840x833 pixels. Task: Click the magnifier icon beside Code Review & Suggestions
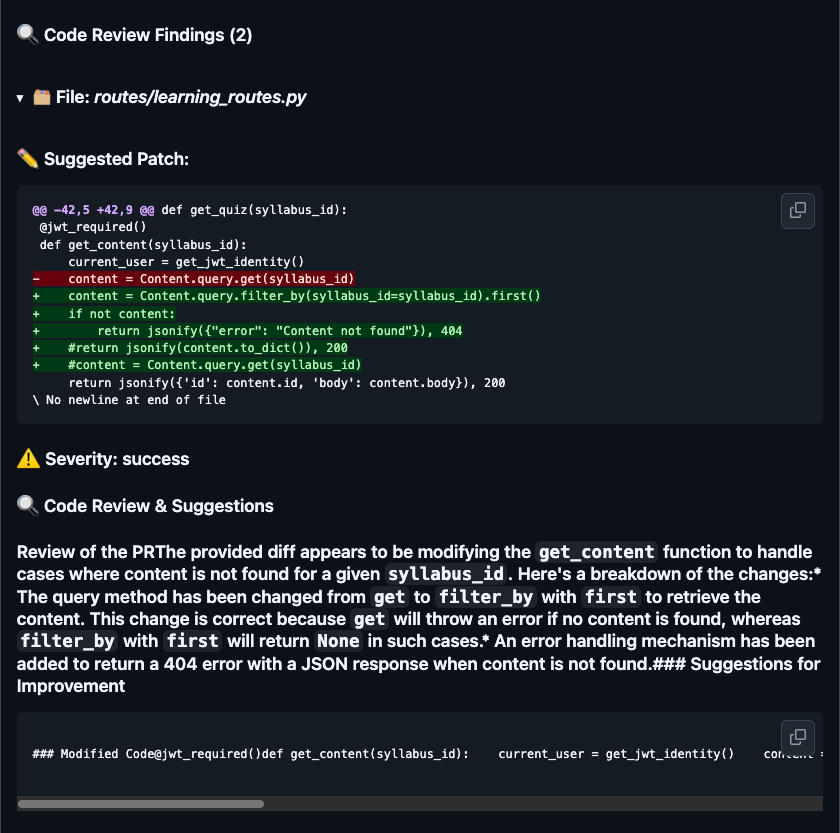point(26,506)
